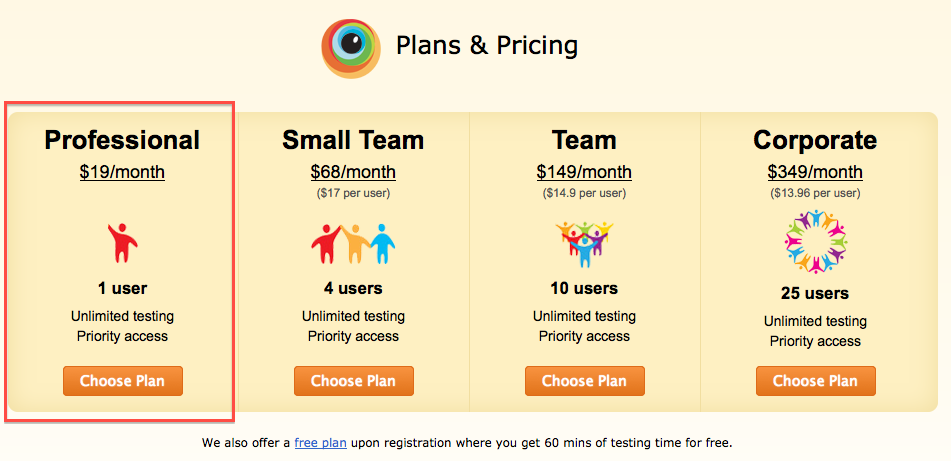Viewport: 951px width, 461px height.
Task: Click the Corporate circle of people icon
Action: [x=815, y=242]
